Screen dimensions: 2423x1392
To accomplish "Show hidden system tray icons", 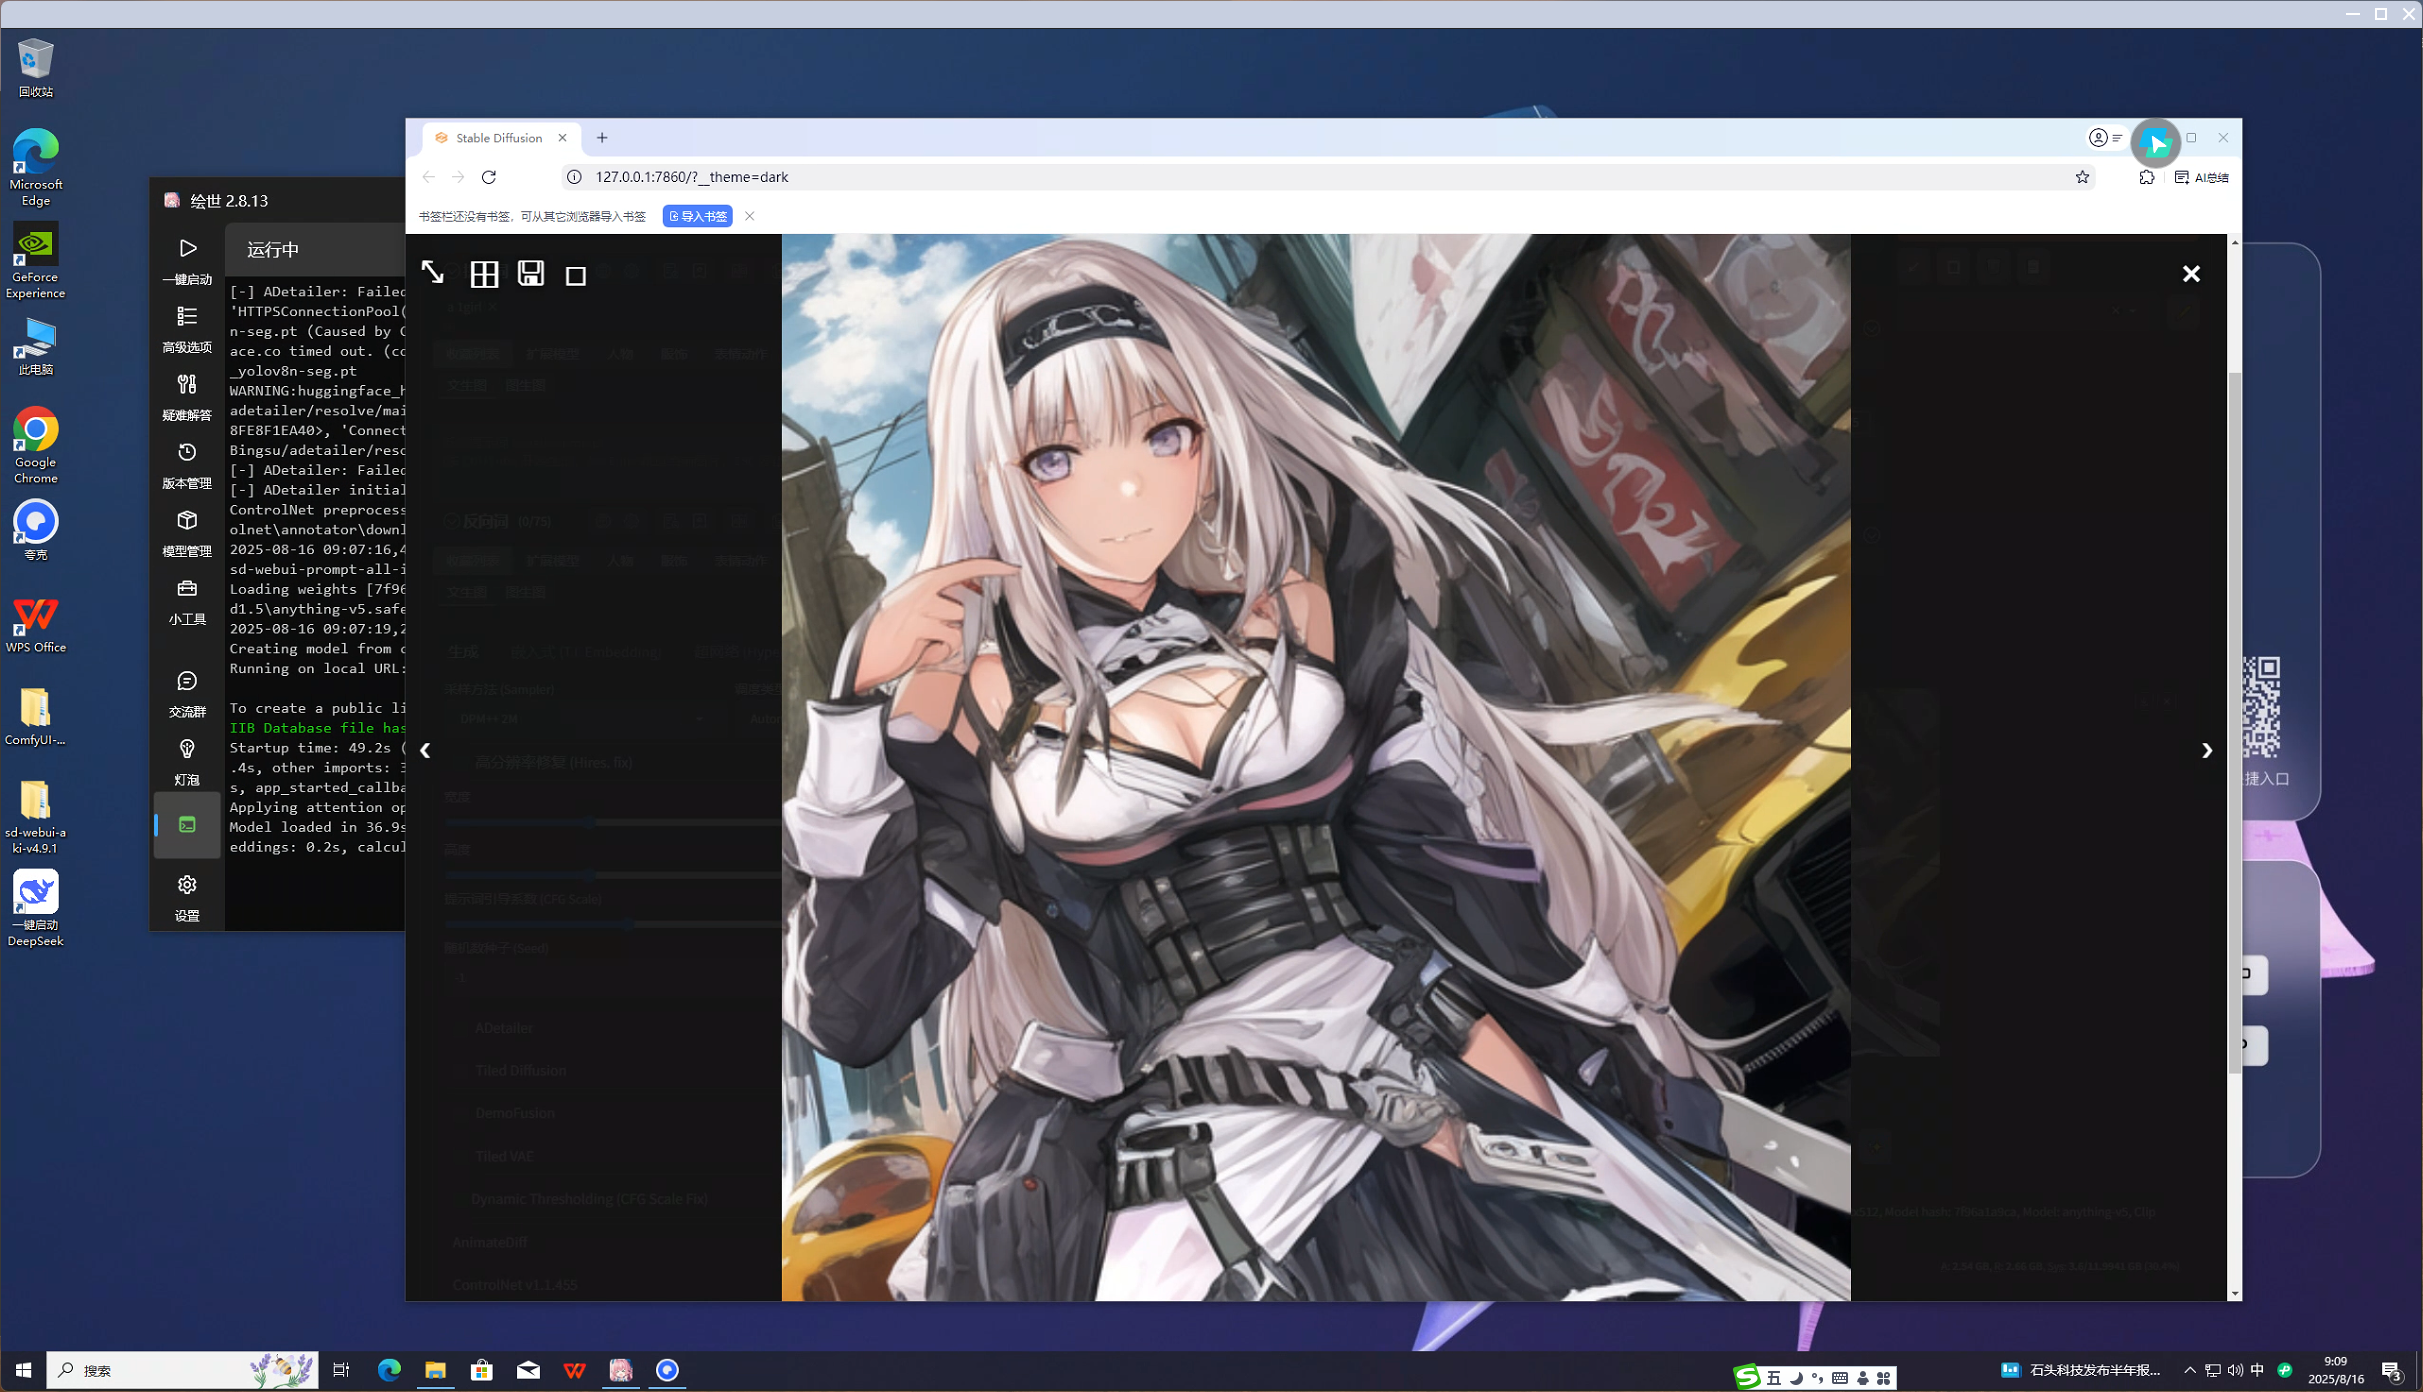I will (2189, 1370).
